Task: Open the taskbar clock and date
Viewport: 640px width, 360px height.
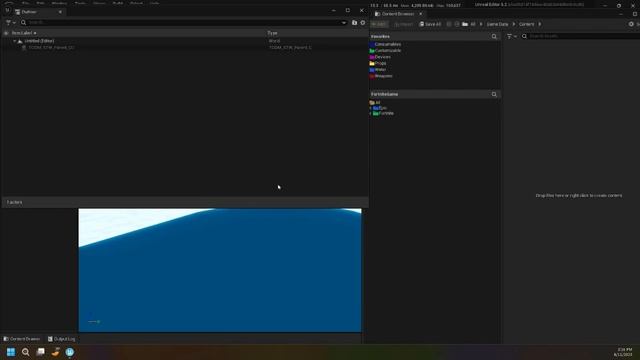Action: tap(624, 352)
